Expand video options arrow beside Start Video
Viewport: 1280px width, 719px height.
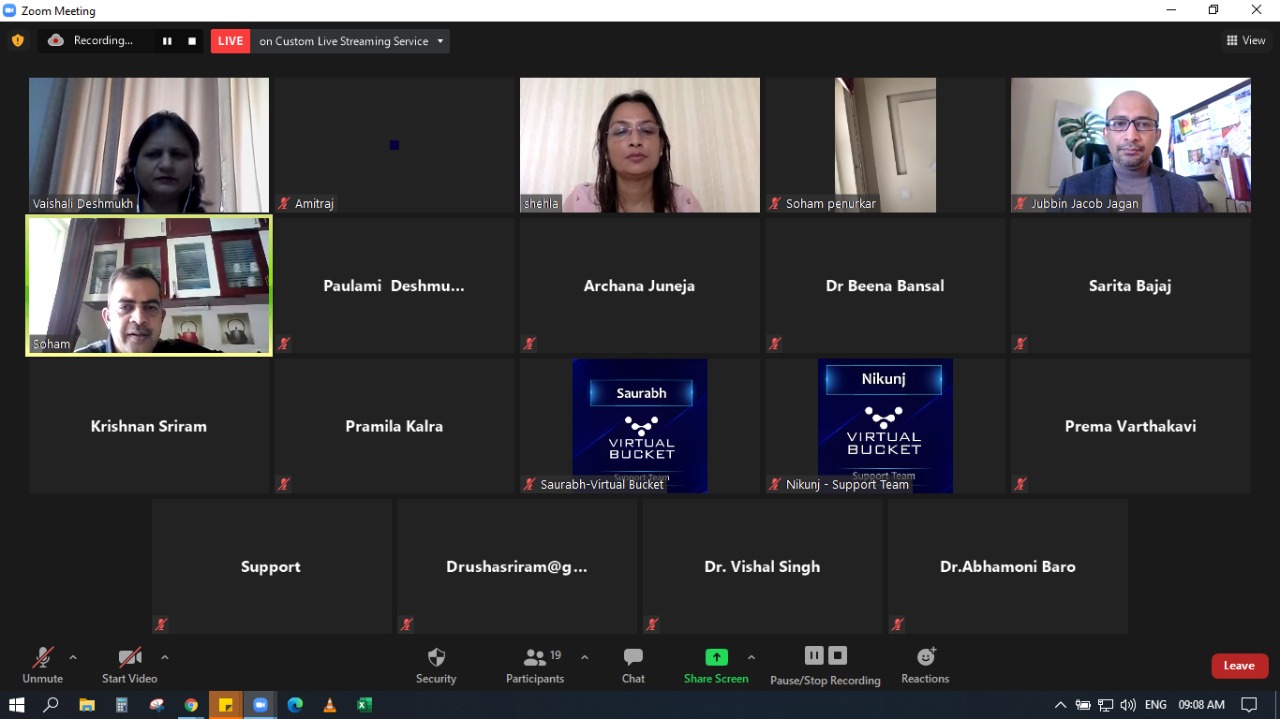(165, 658)
